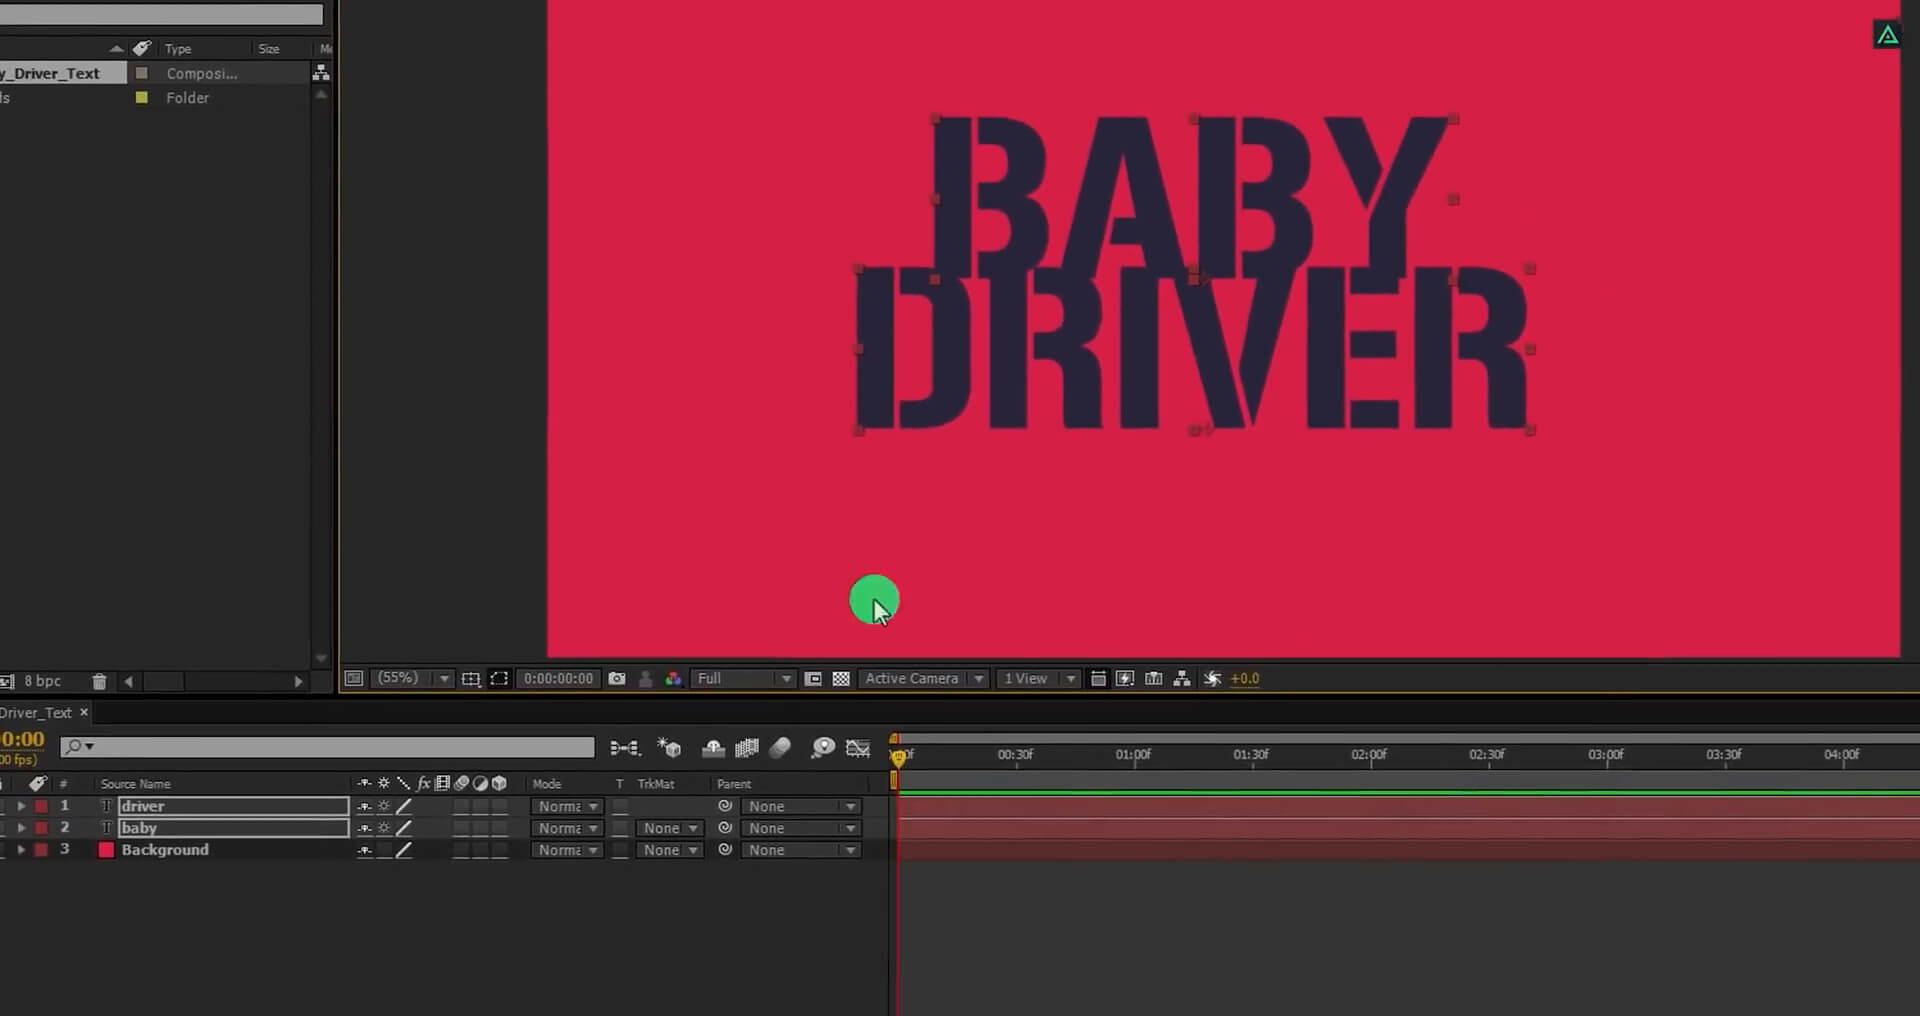This screenshot has height=1016, width=1920.
Task: Click the label tag column icon in the timeline
Action: pos(37,784)
